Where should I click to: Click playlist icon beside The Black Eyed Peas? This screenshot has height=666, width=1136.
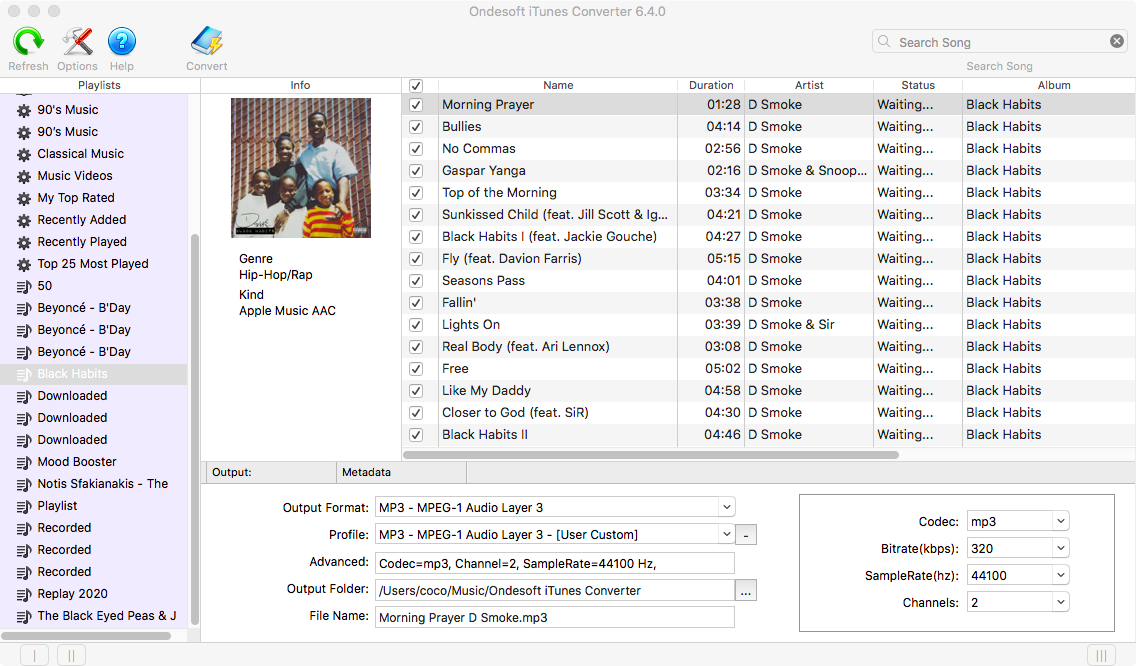(x=24, y=616)
